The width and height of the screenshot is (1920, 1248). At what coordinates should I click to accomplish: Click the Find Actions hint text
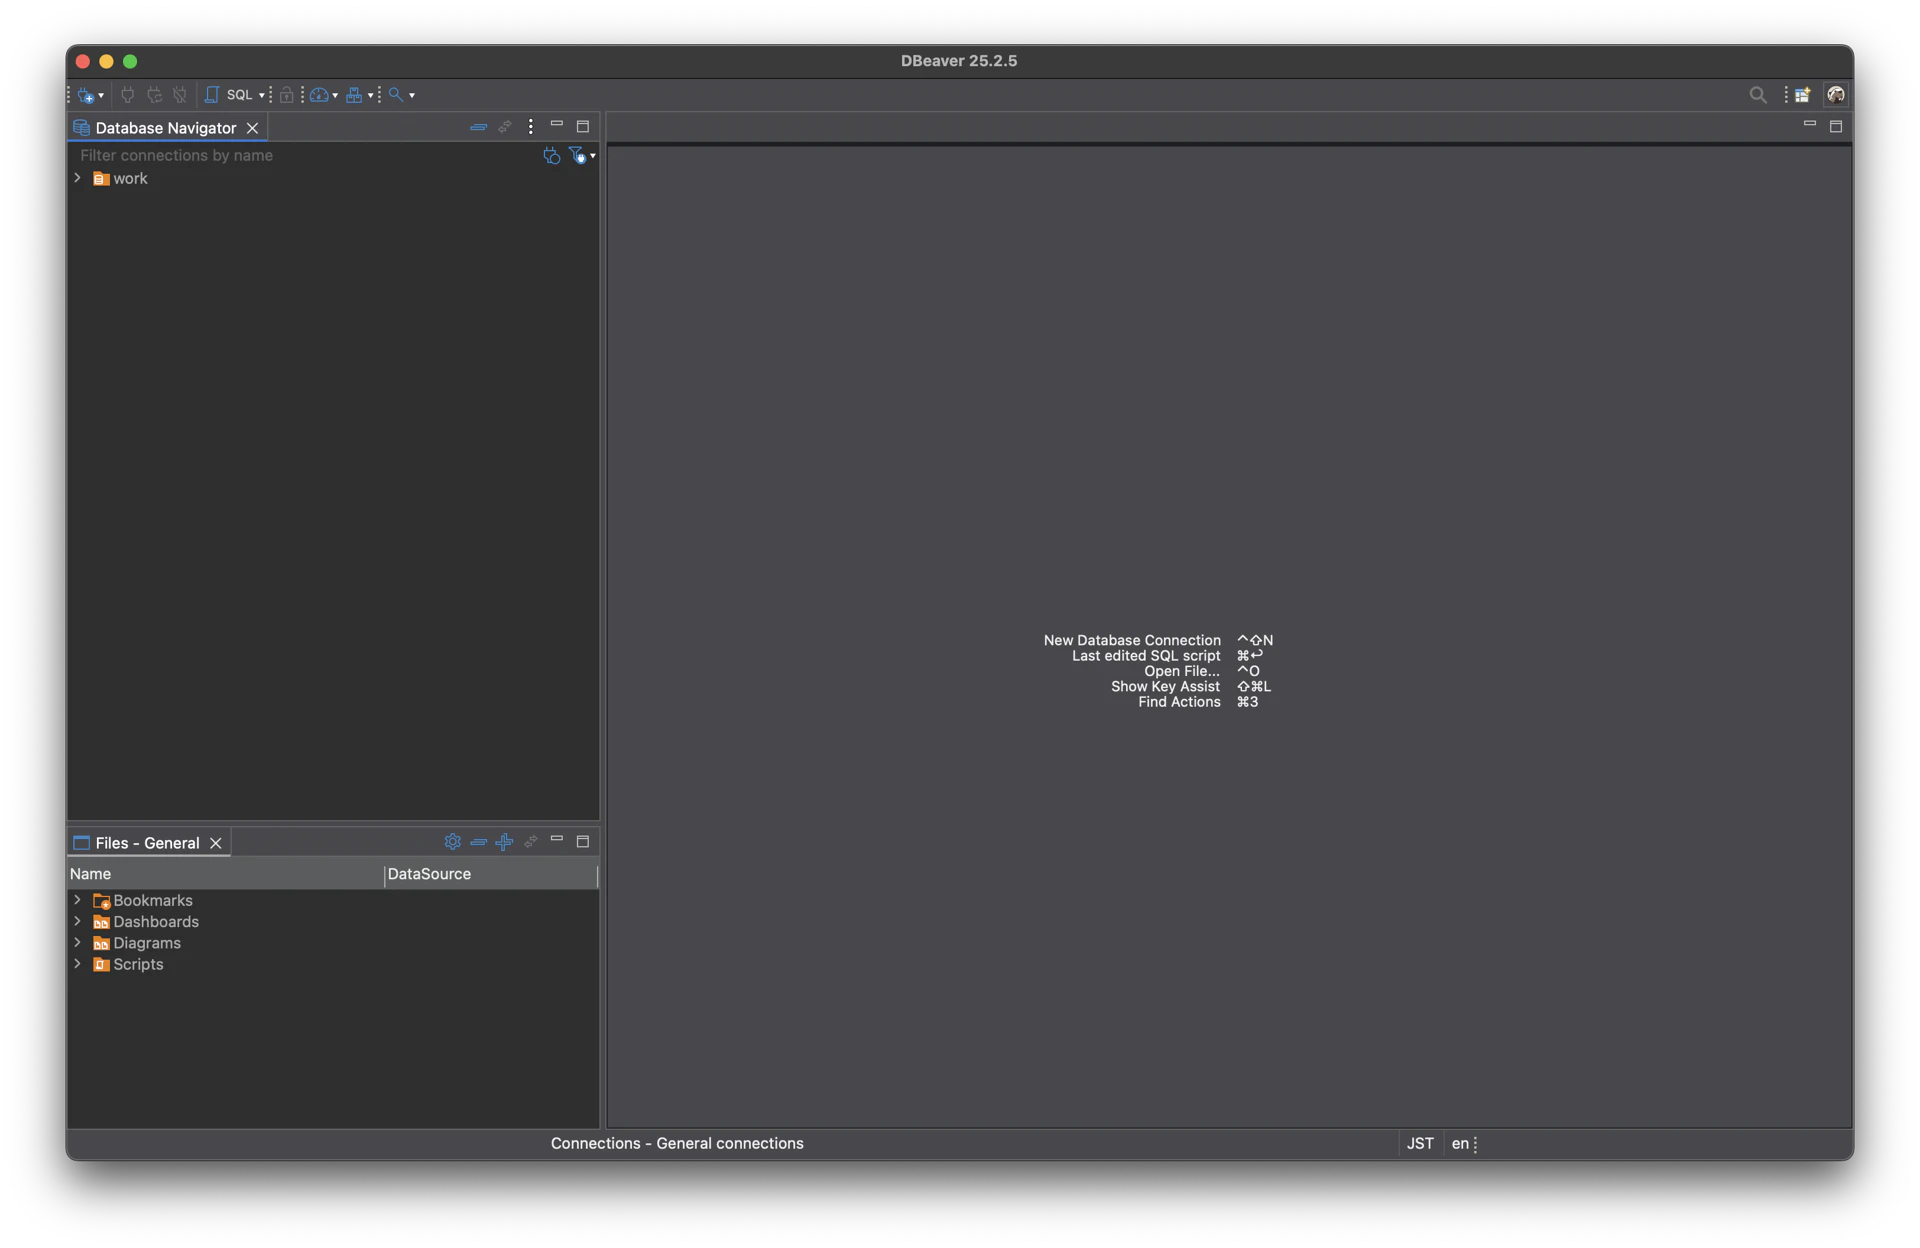(1179, 702)
